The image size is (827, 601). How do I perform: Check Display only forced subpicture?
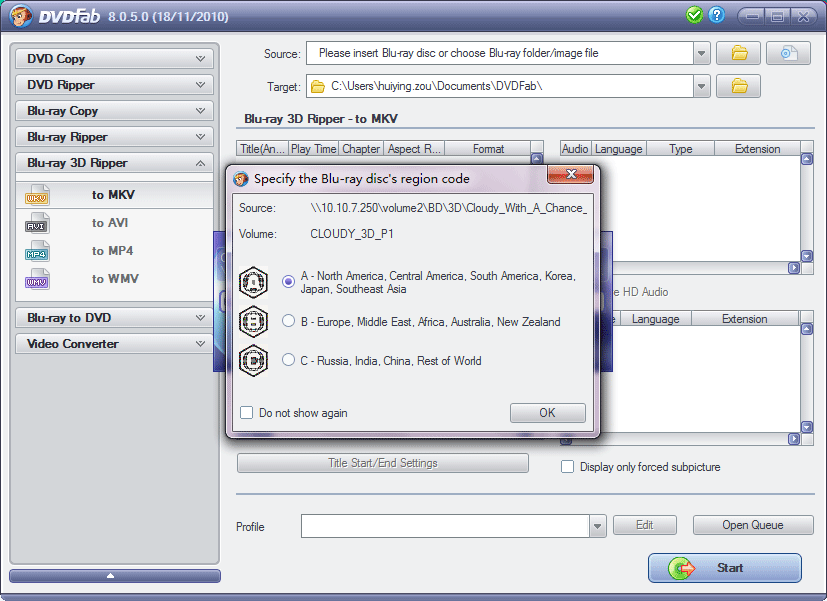pos(567,466)
